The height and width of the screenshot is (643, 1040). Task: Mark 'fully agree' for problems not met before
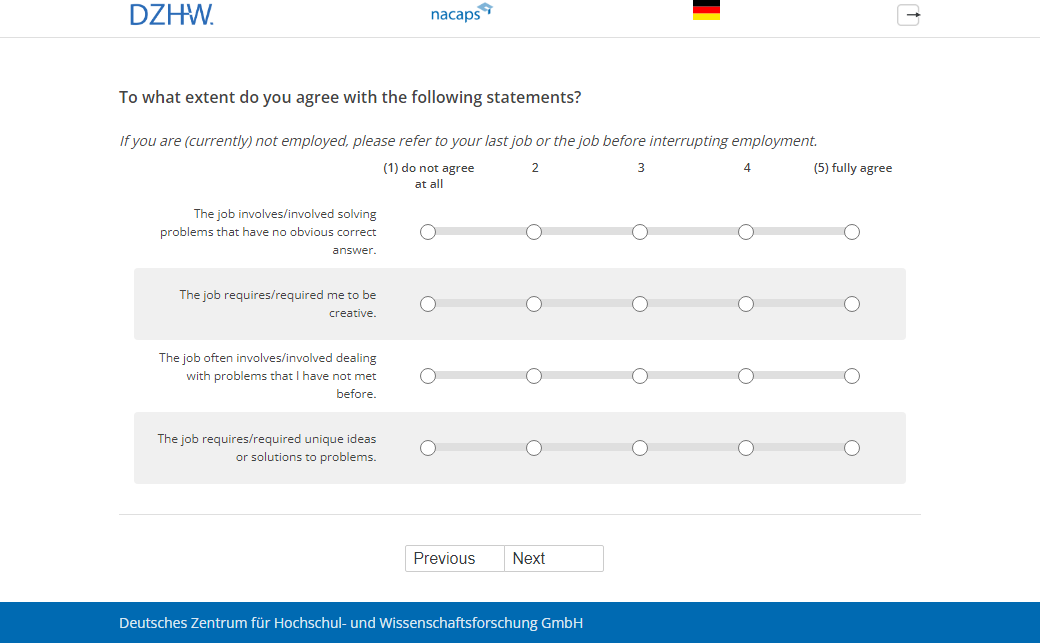point(852,376)
